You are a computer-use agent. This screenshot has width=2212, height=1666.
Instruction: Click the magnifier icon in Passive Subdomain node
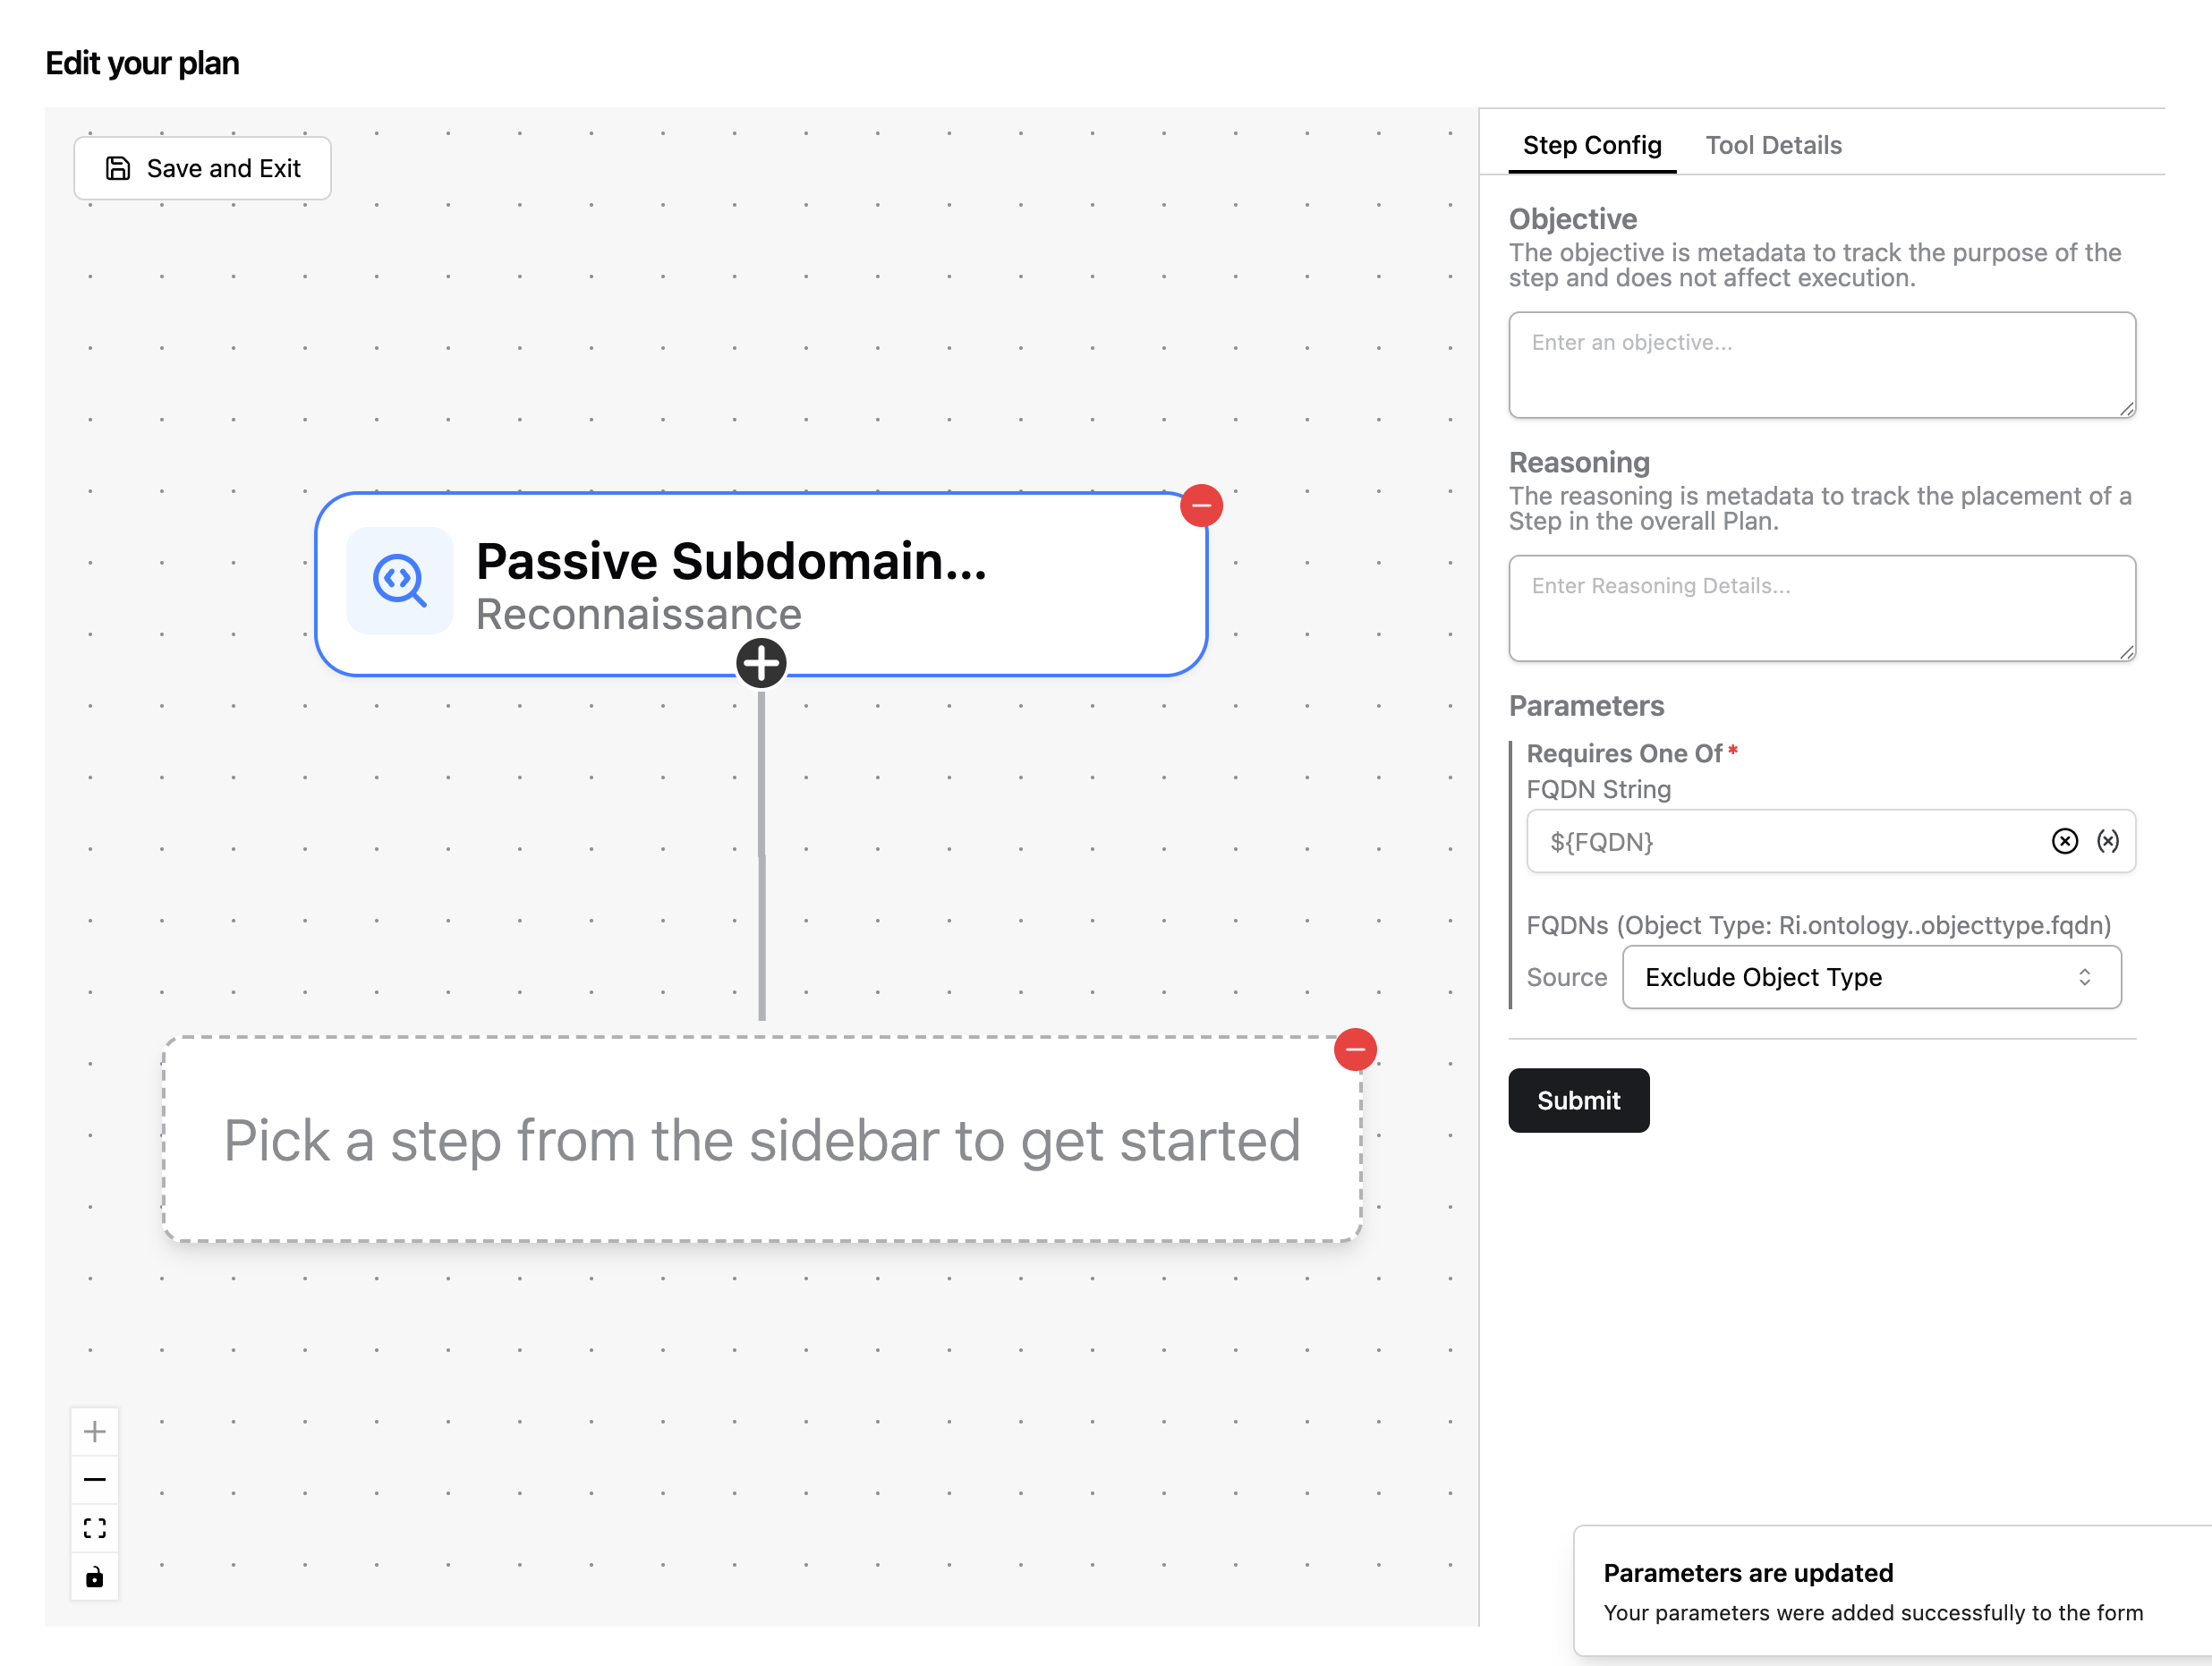[x=399, y=581]
